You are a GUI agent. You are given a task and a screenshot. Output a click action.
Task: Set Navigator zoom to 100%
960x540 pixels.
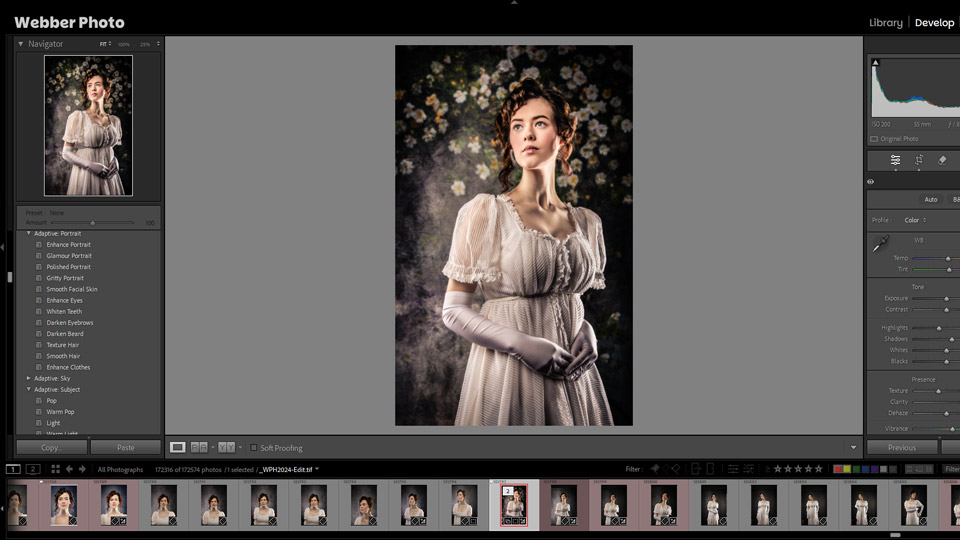pos(124,44)
